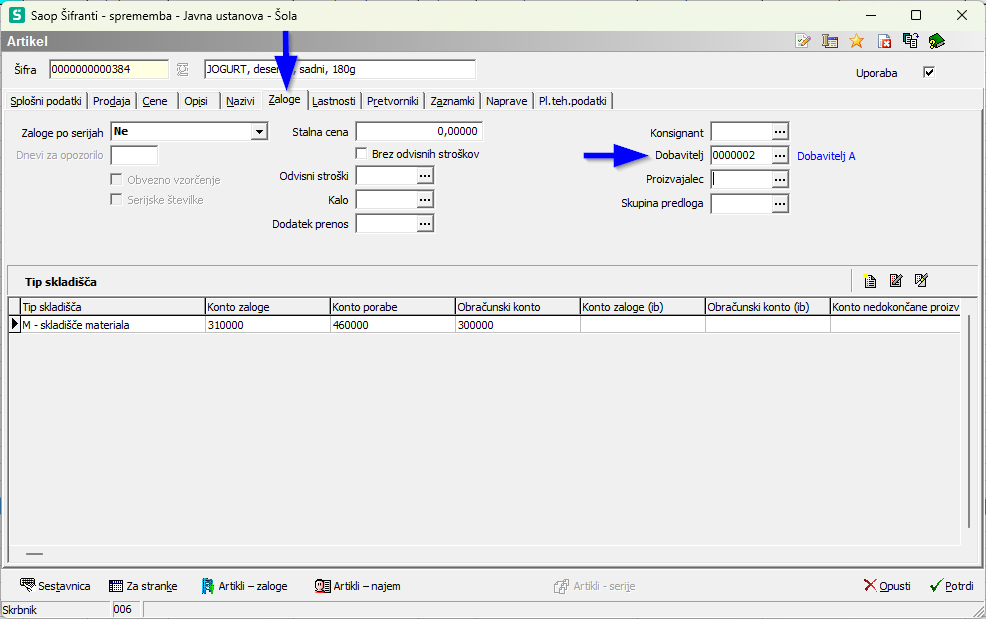Viewport: 986px width, 619px height.
Task: Switch to the Pretvorniki tab
Action: pos(392,101)
